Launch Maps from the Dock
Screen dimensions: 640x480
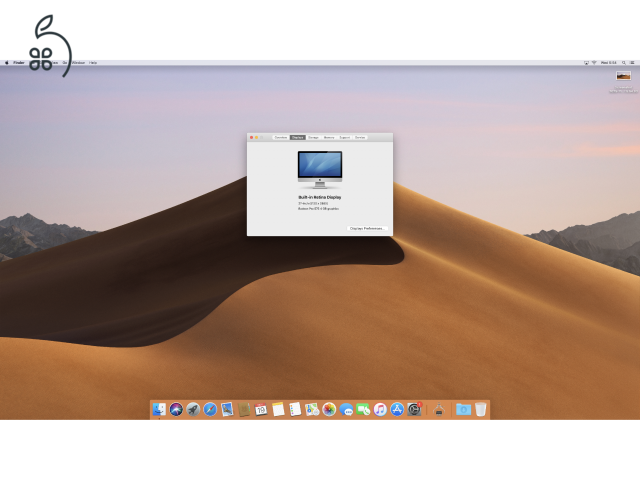click(312, 409)
